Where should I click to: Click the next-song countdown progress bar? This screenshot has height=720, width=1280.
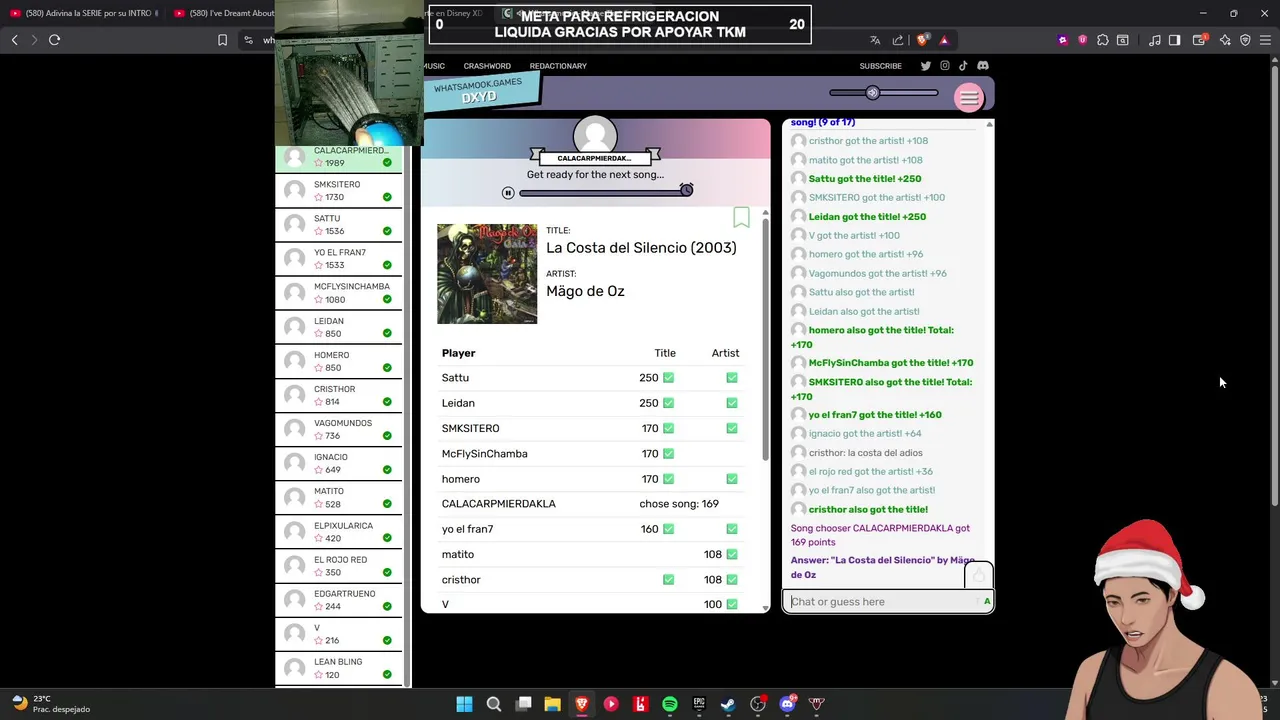[x=604, y=193]
